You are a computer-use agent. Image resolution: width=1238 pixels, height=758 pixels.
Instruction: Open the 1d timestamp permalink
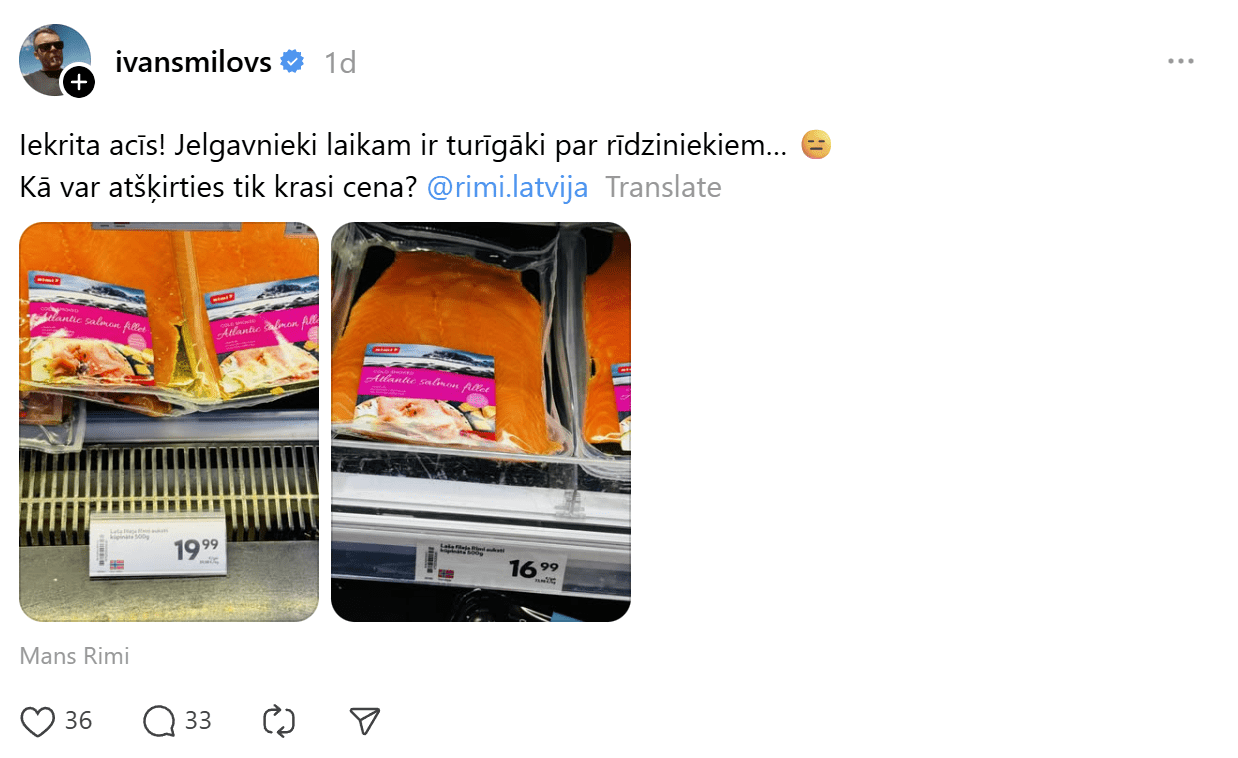340,63
